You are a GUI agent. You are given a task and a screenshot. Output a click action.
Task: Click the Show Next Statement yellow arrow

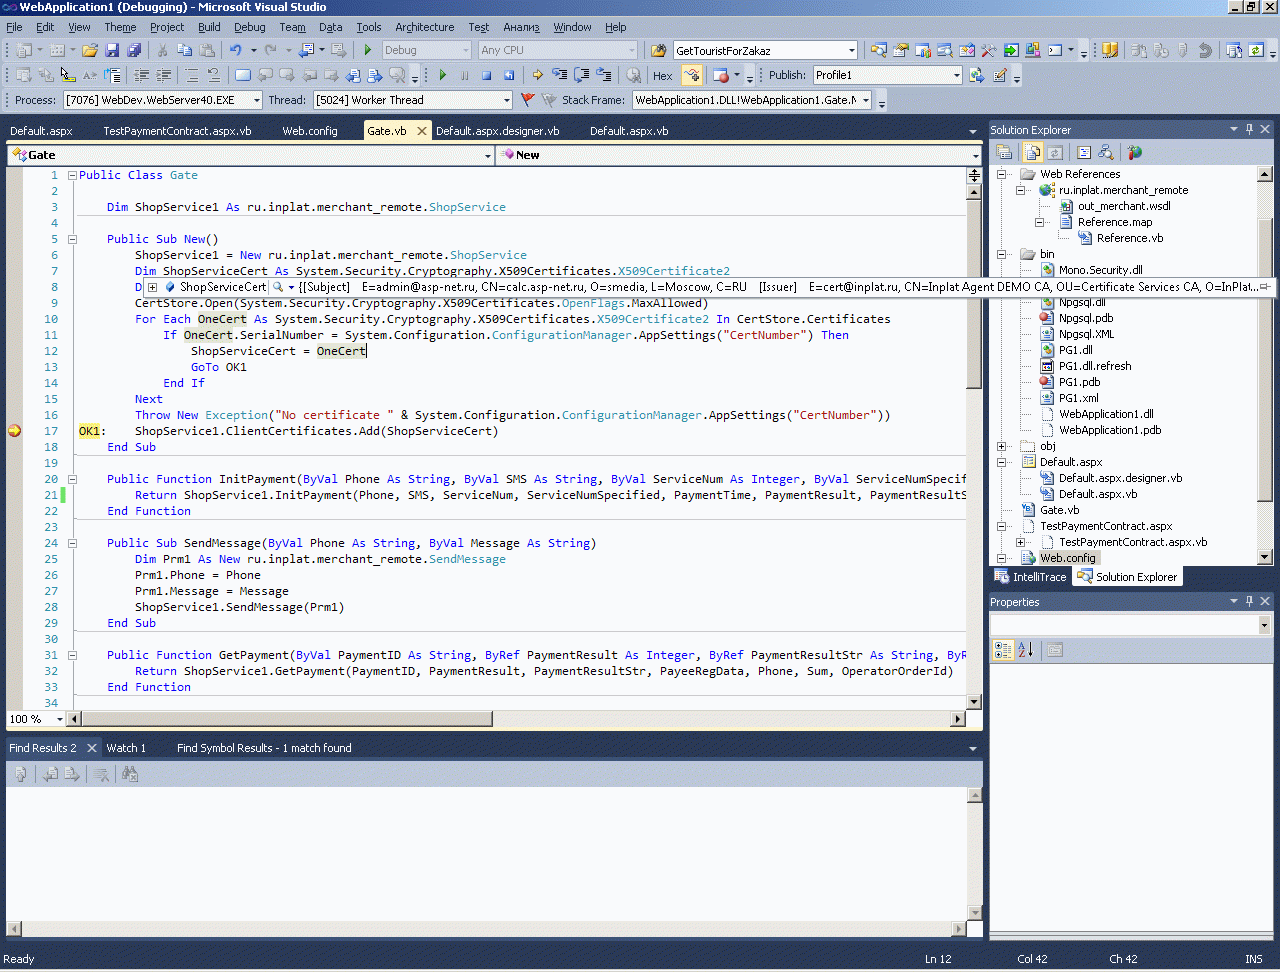coord(538,75)
